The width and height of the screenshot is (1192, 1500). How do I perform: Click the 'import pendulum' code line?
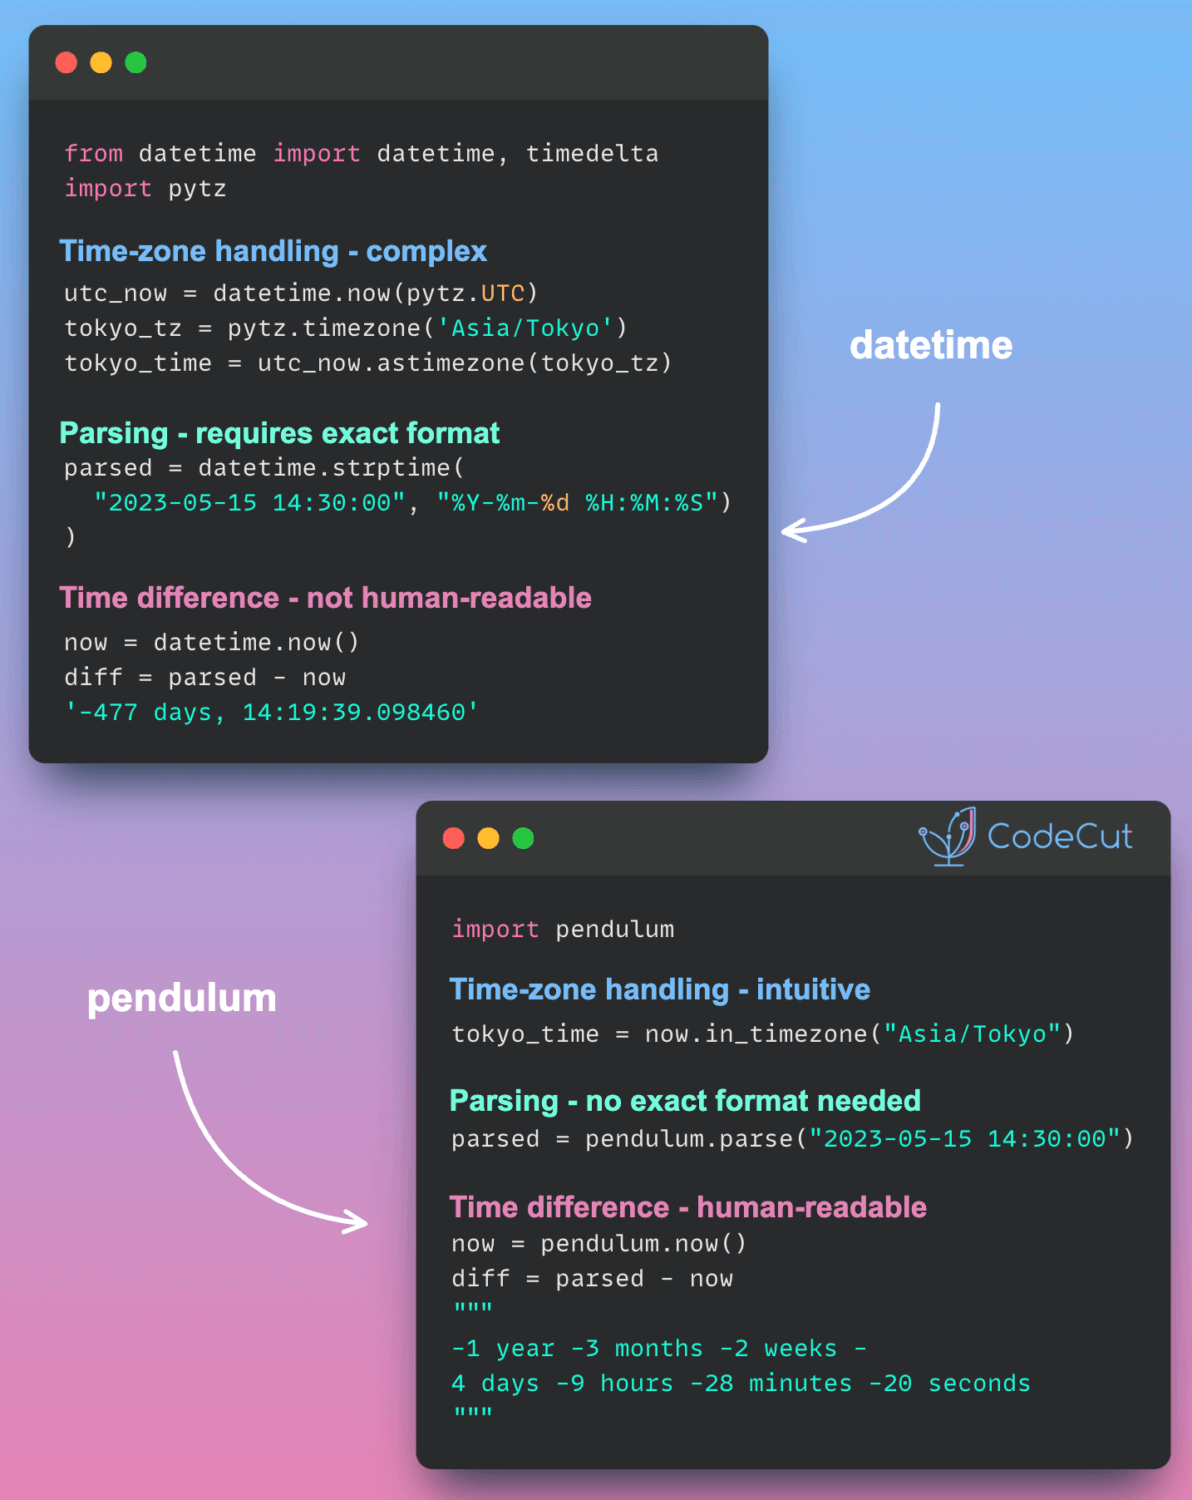[563, 929]
